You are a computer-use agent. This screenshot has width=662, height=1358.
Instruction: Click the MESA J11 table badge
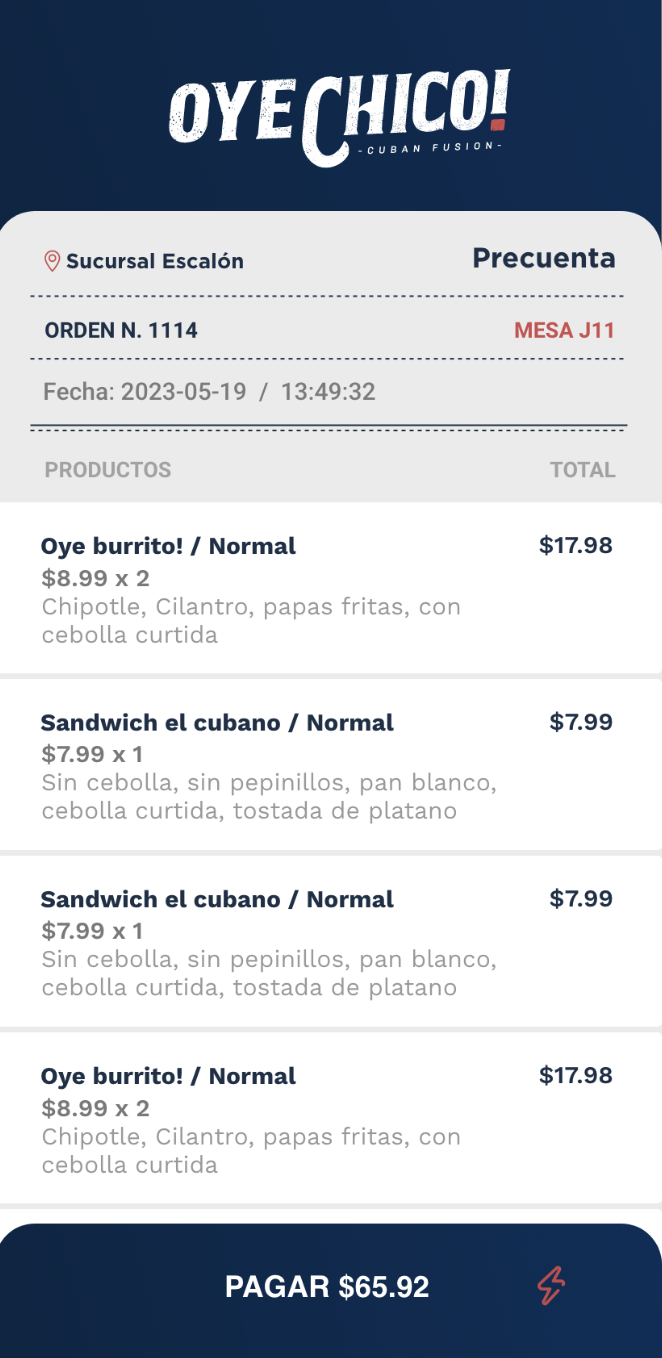coord(564,330)
